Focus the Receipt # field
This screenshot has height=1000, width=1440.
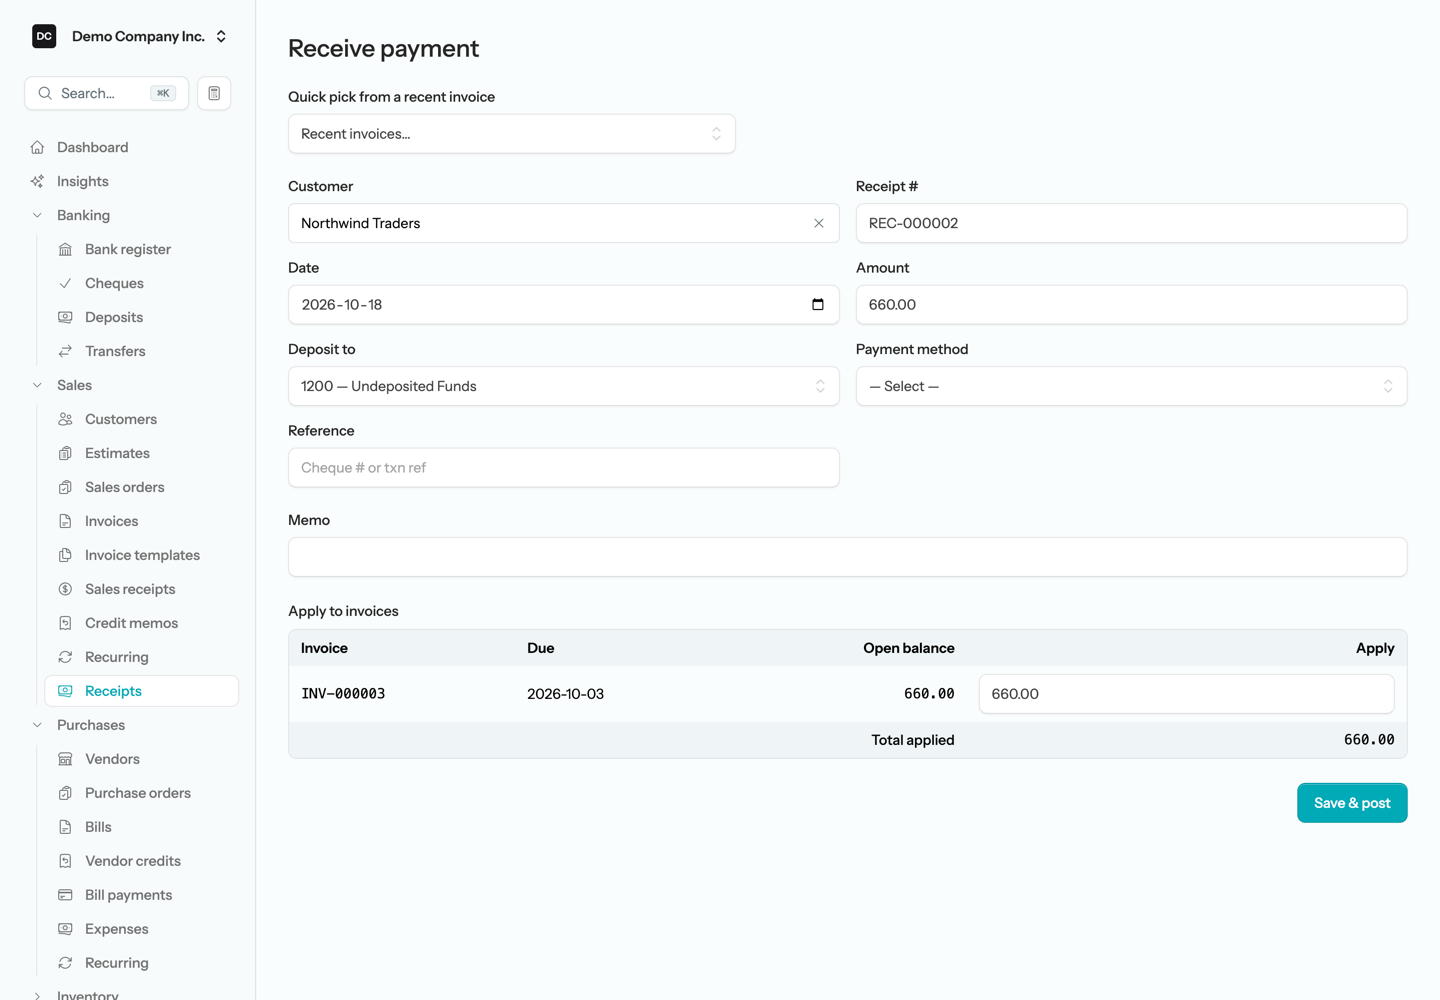coord(1132,223)
